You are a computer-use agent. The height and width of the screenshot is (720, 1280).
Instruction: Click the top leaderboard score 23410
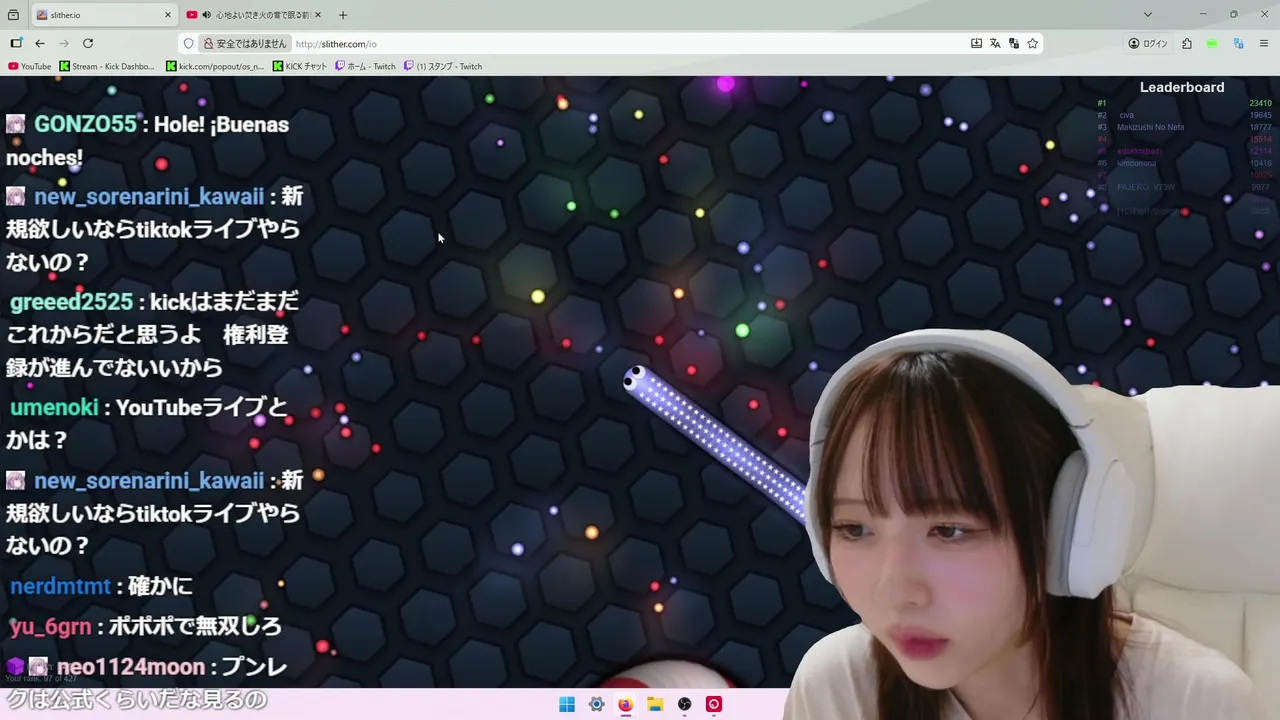click(1260, 103)
